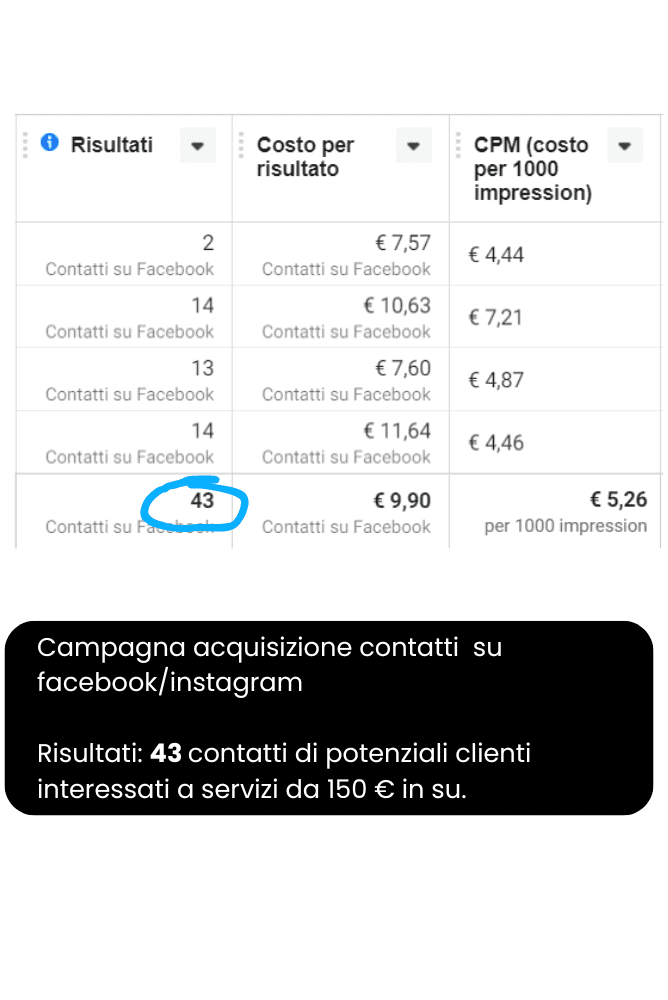Select the Risultati column header
The height and width of the screenshot is (1000, 668).
click(x=112, y=145)
